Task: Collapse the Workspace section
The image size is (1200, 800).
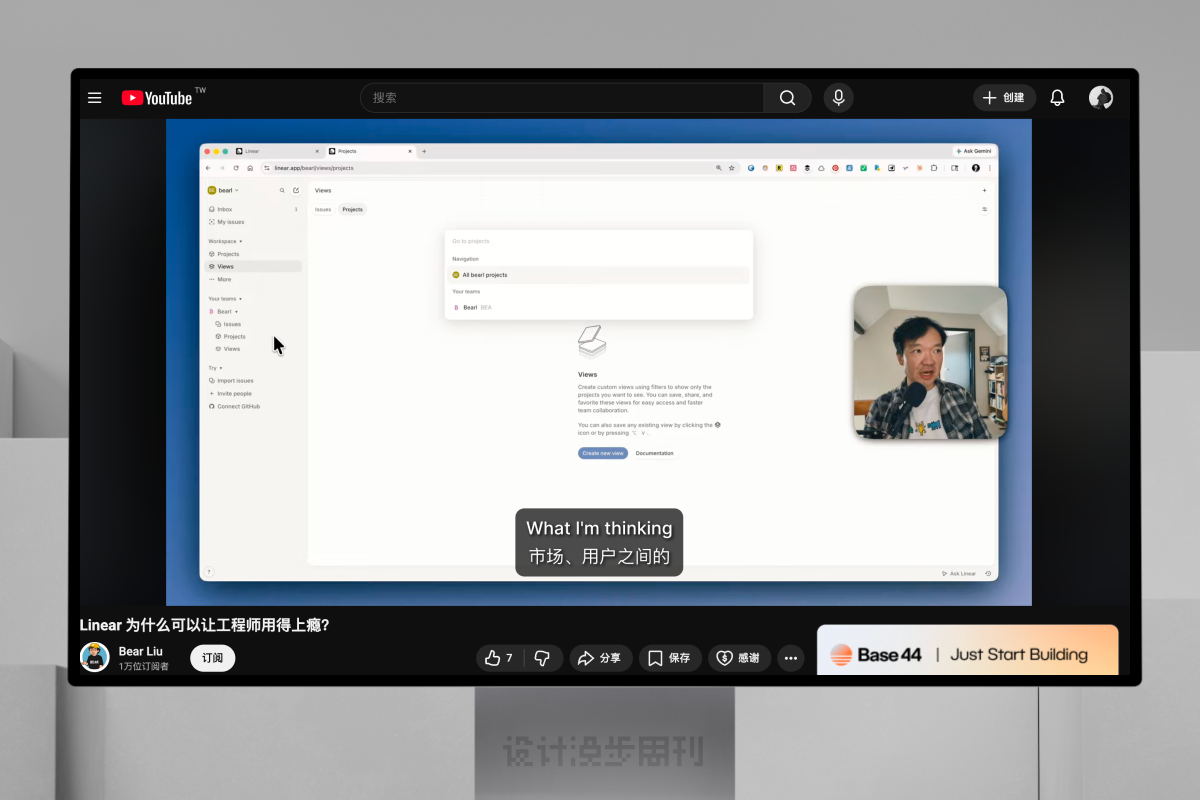Action: (x=225, y=241)
